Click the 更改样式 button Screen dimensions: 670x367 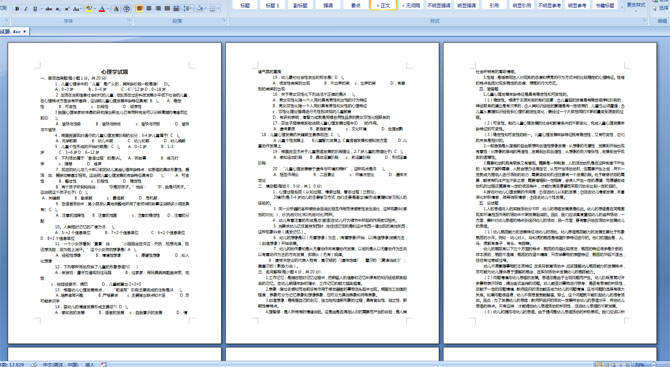[x=636, y=5]
